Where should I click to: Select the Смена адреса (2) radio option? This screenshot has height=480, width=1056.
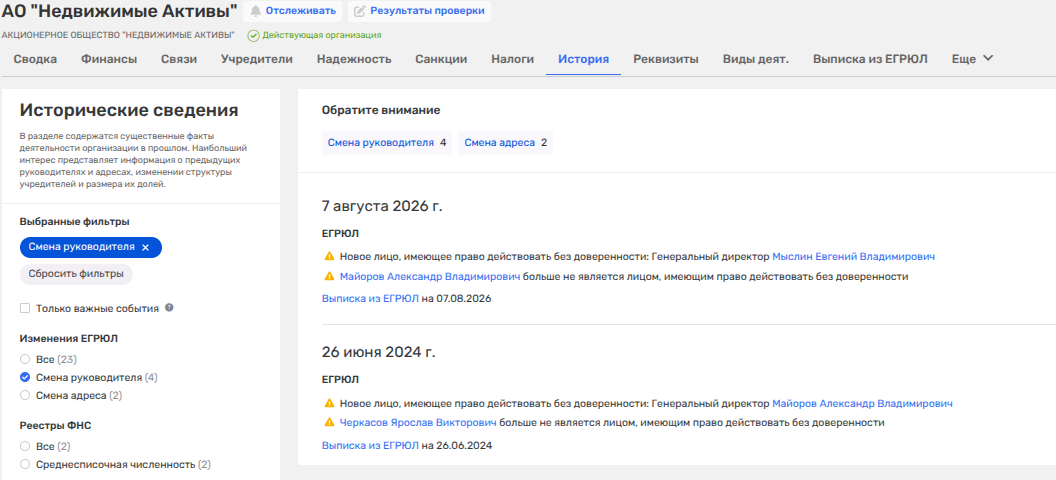coord(25,395)
